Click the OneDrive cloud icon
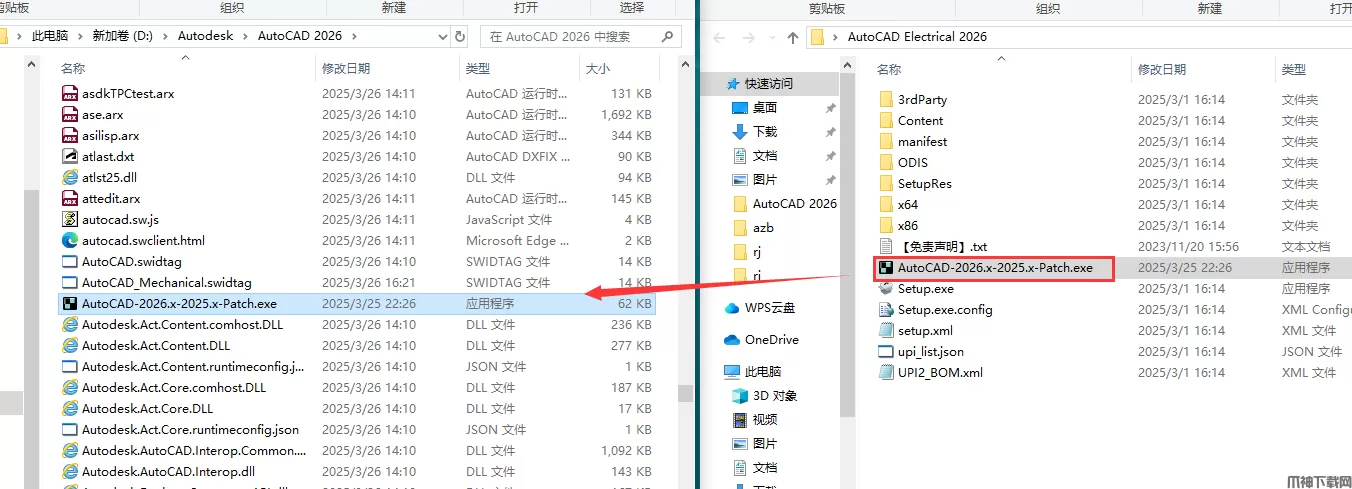Viewport: 1352px width, 489px height. pyautogui.click(x=733, y=339)
